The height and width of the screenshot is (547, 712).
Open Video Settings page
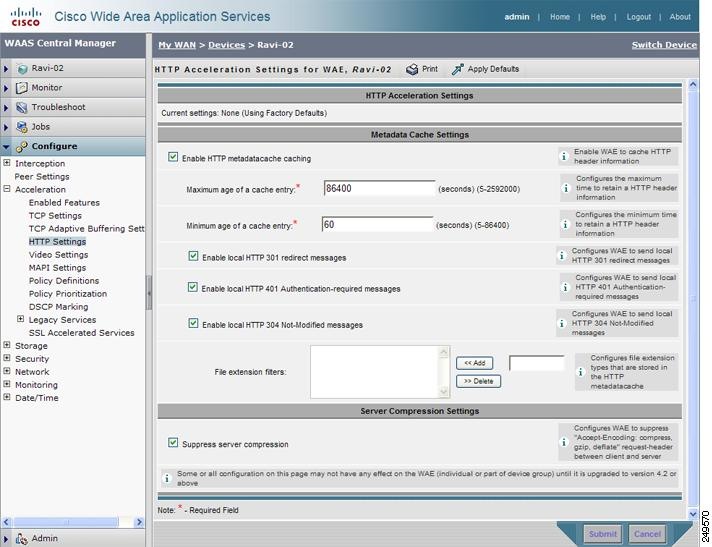tap(59, 255)
